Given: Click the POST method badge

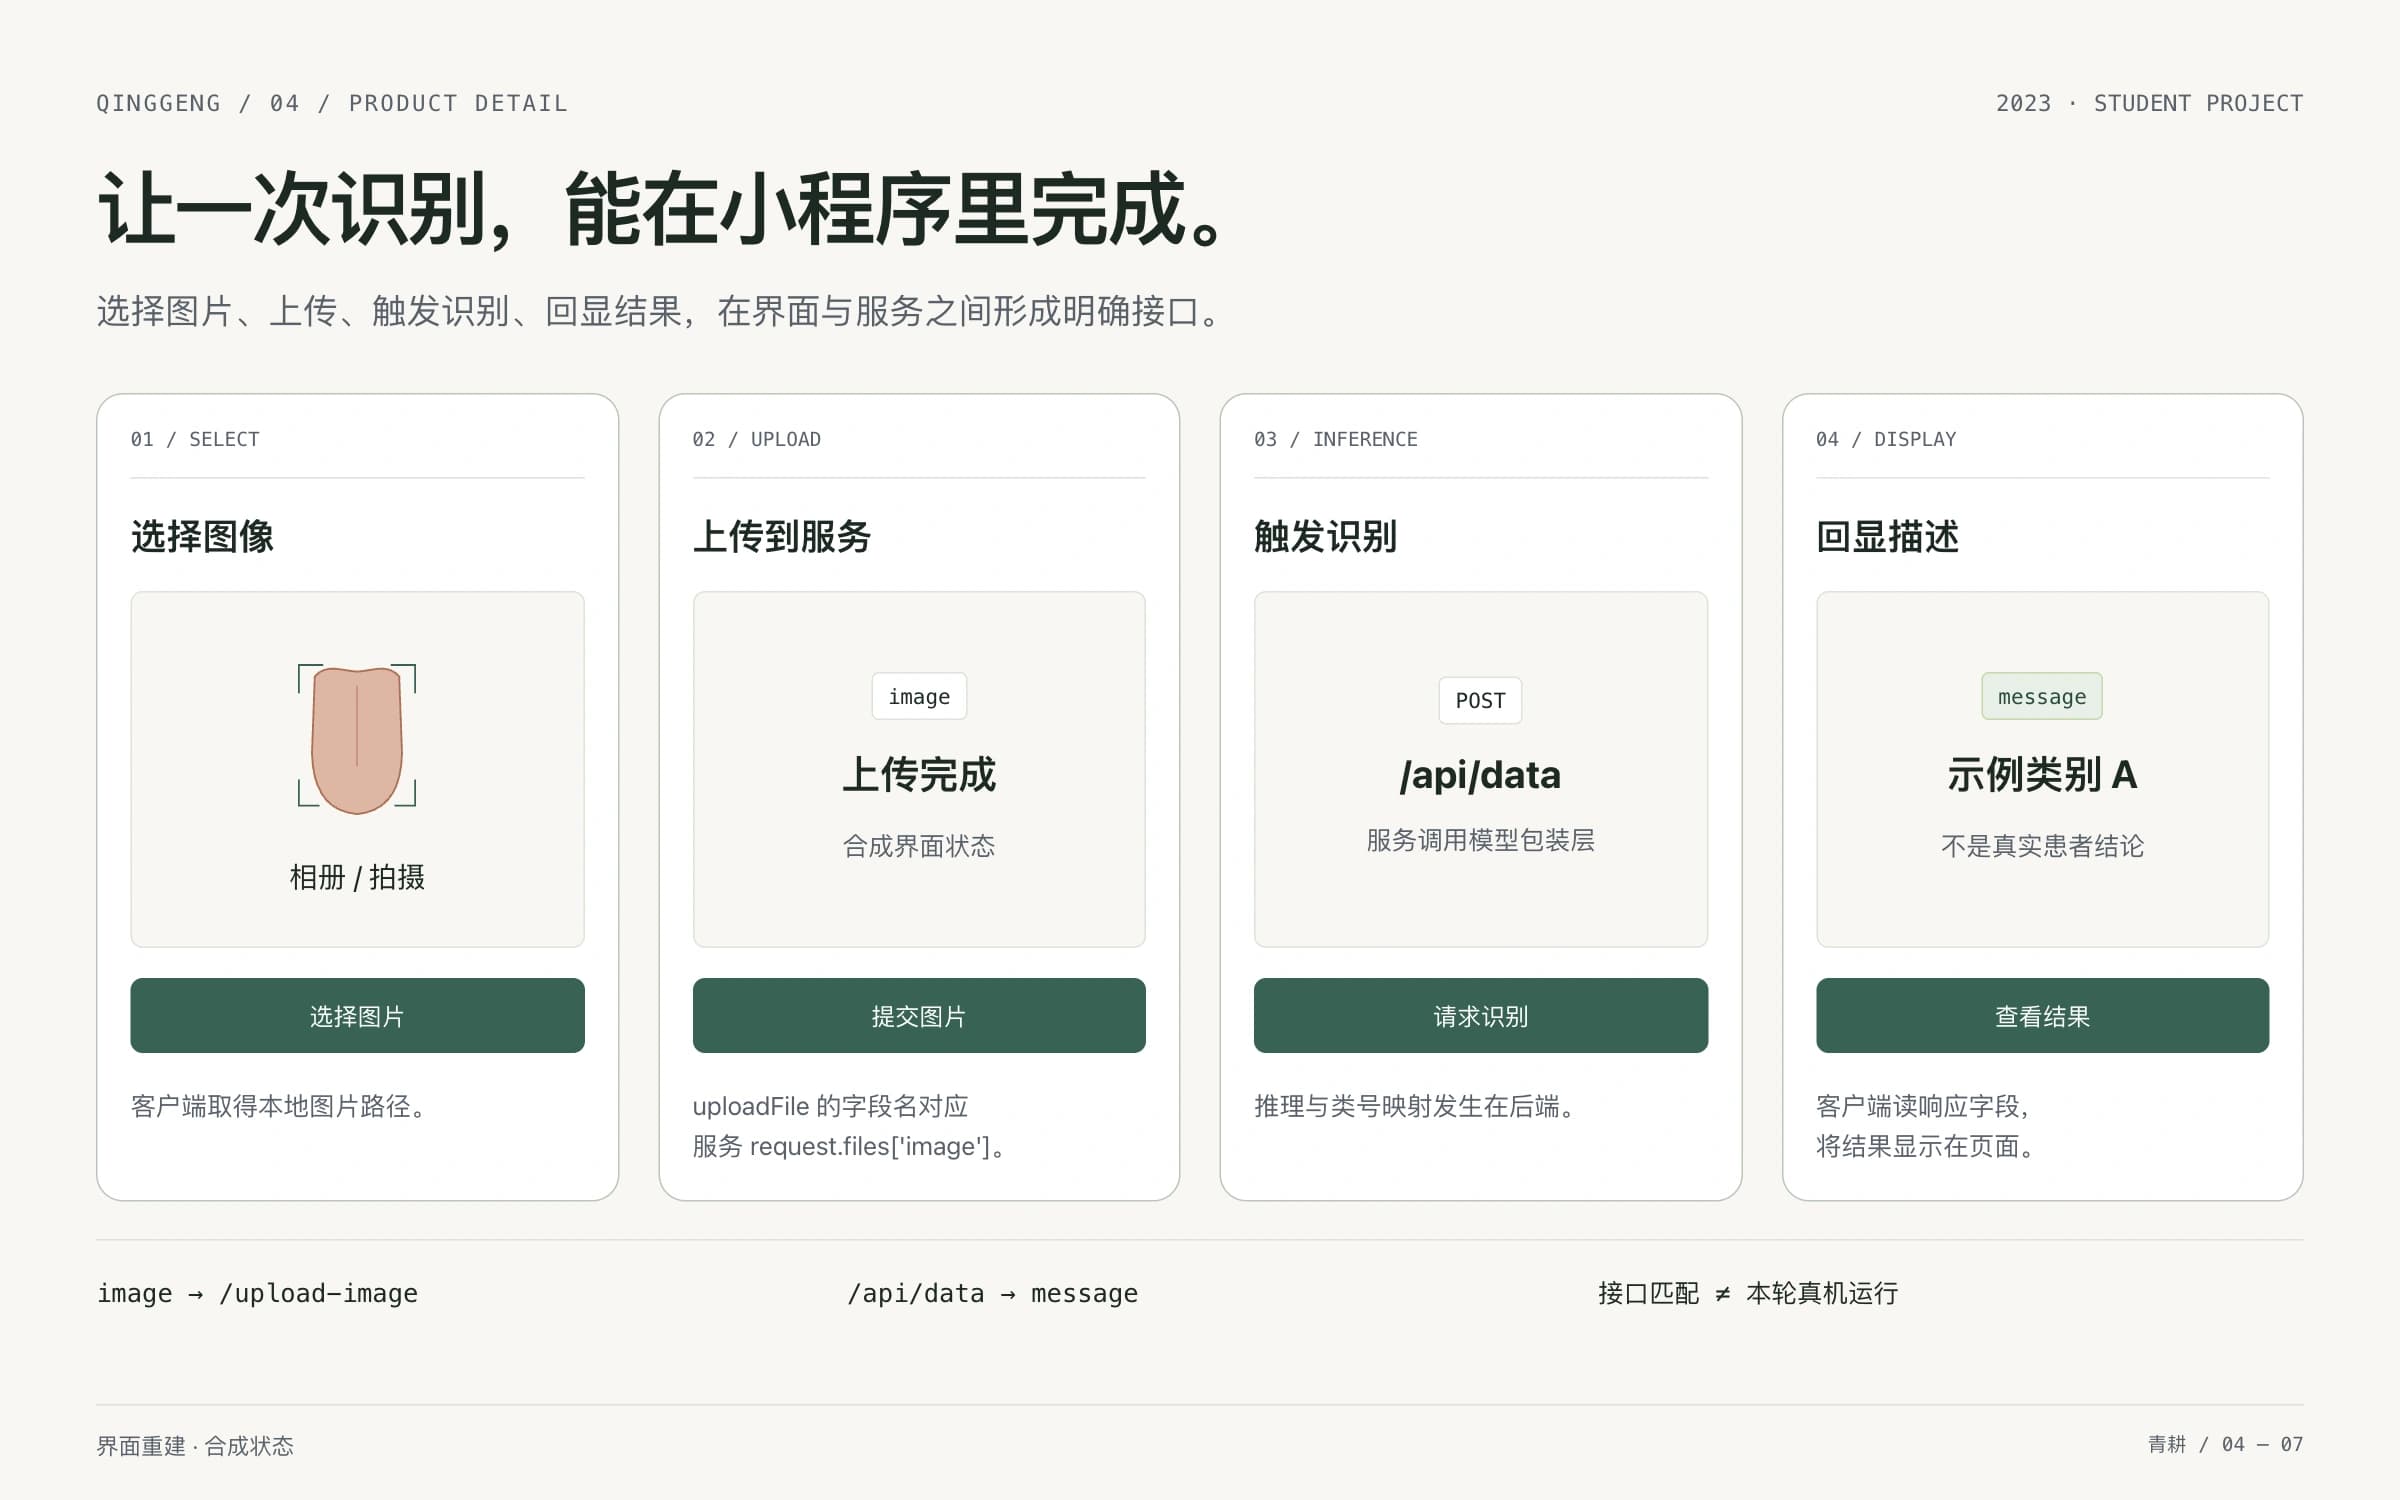Looking at the screenshot, I should tap(1480, 700).
